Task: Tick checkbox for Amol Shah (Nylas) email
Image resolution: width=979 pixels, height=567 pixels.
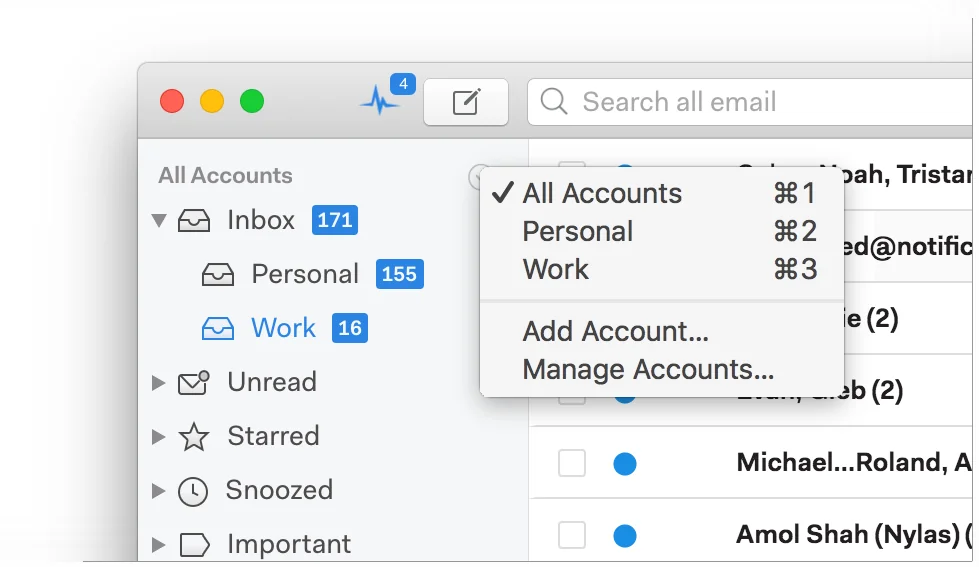Action: pyautogui.click(x=571, y=535)
